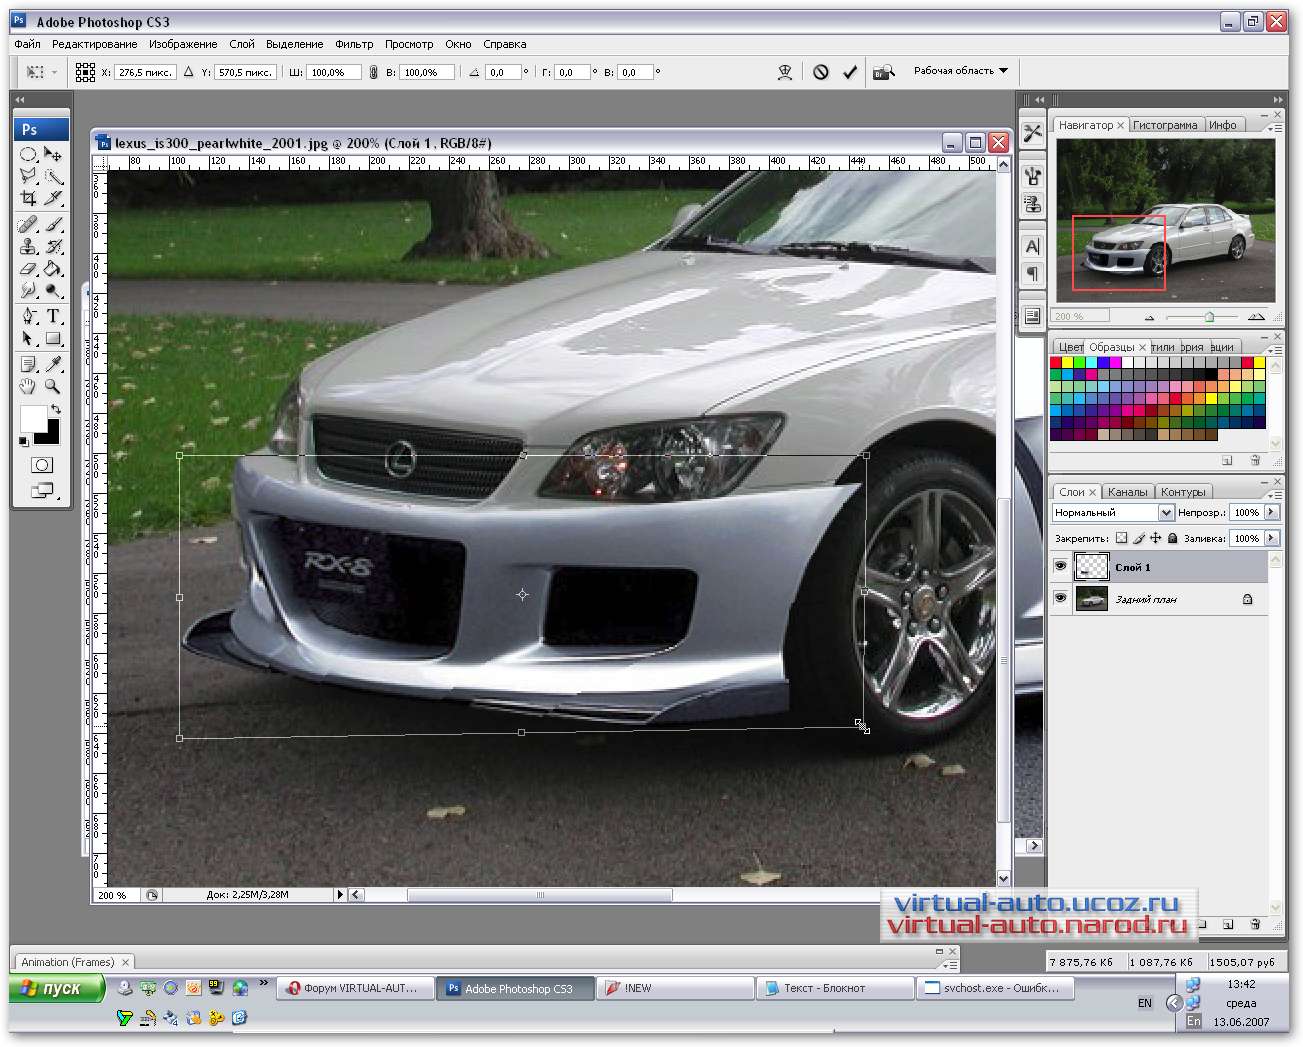Select the Smudge tool
This screenshot has width=1303, height=1047.
28,290
